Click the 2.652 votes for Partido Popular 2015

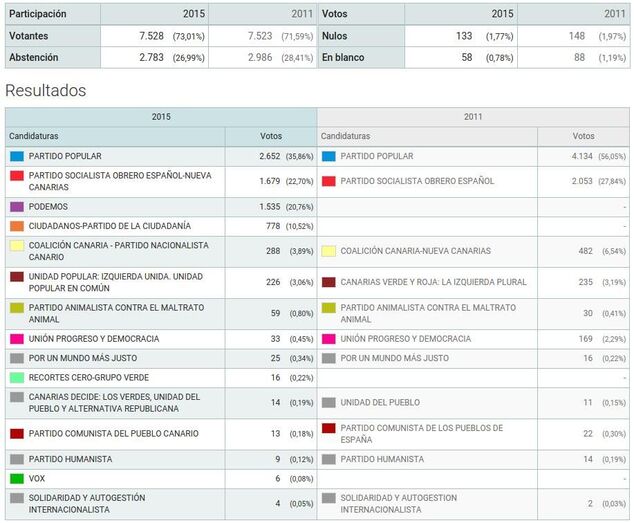[270, 156]
